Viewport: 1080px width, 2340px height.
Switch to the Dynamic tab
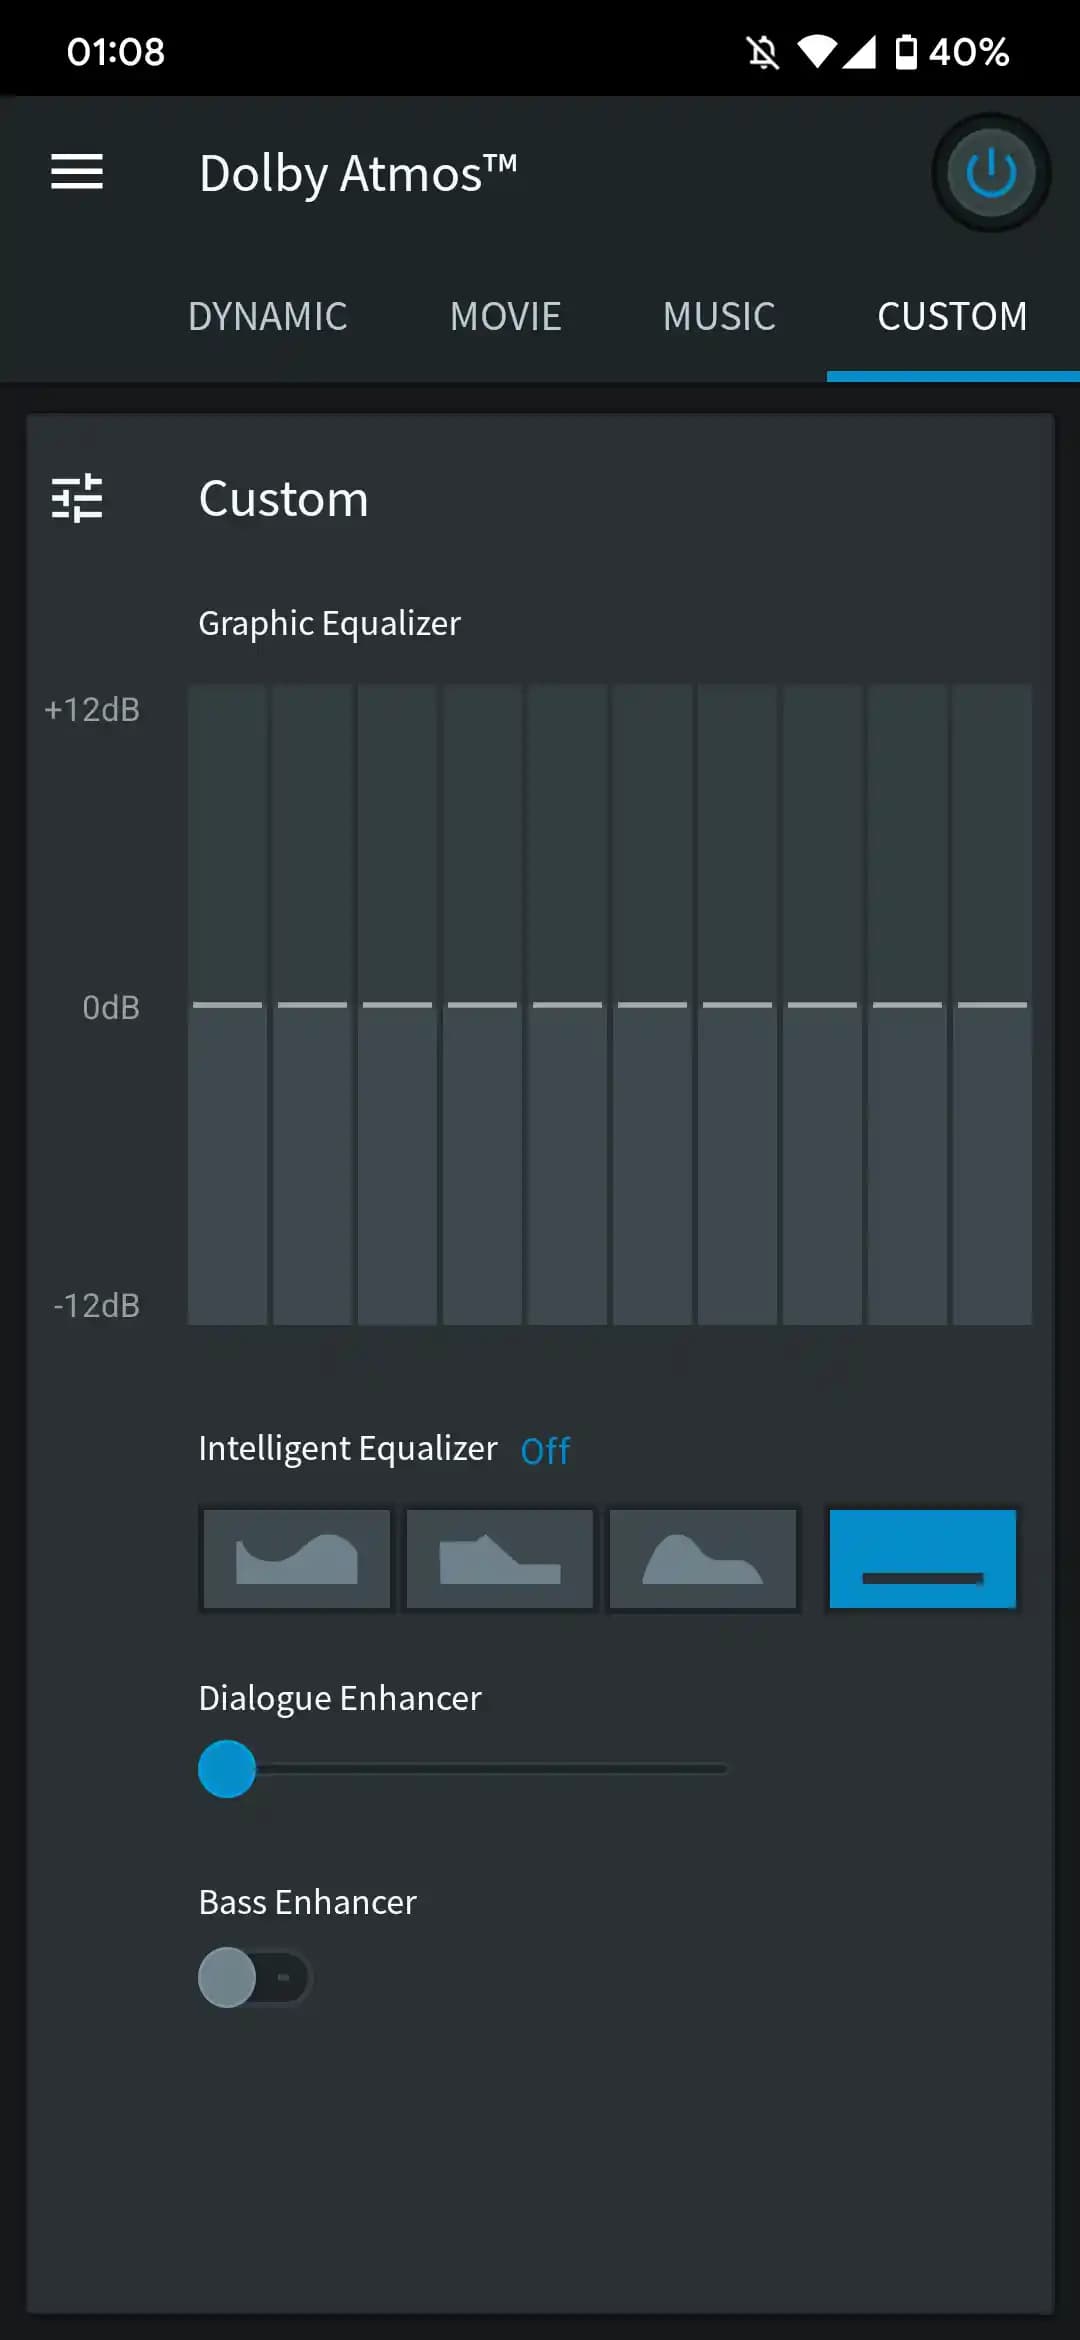(267, 317)
